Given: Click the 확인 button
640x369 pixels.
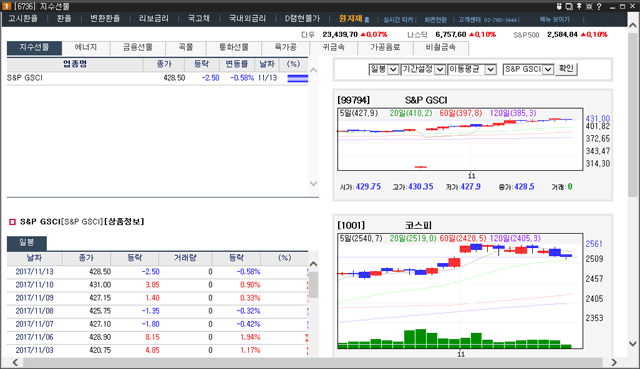Looking at the screenshot, I should coord(566,69).
